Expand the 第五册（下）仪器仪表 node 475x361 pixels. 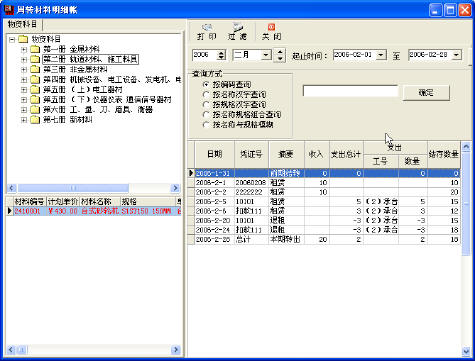24,100
